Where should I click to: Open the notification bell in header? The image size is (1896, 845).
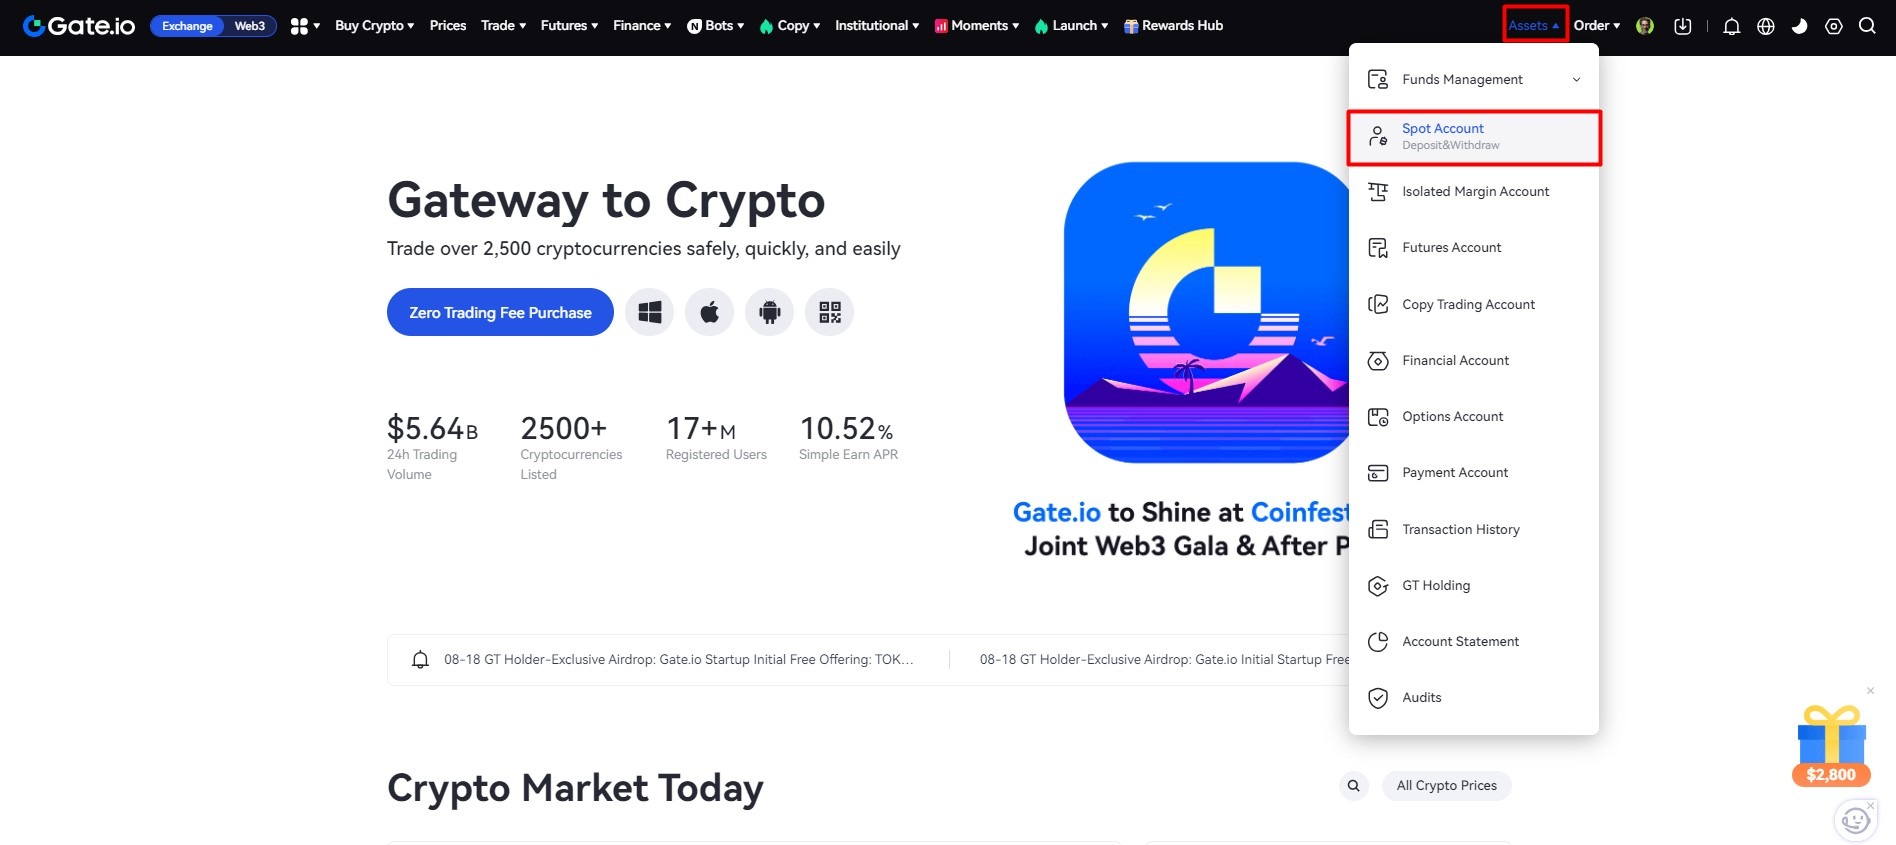(1732, 26)
